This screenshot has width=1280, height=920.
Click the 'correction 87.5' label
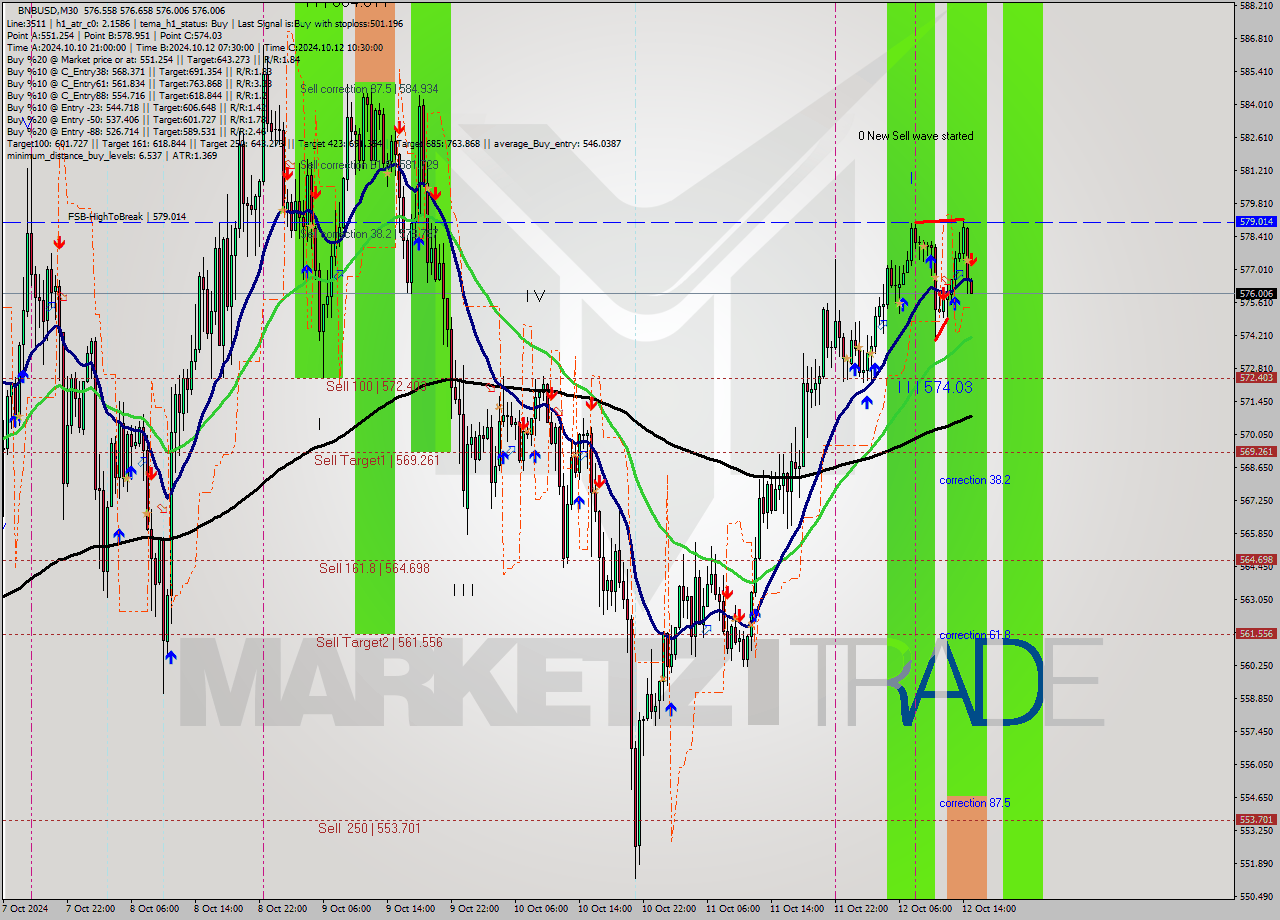[x=975, y=803]
